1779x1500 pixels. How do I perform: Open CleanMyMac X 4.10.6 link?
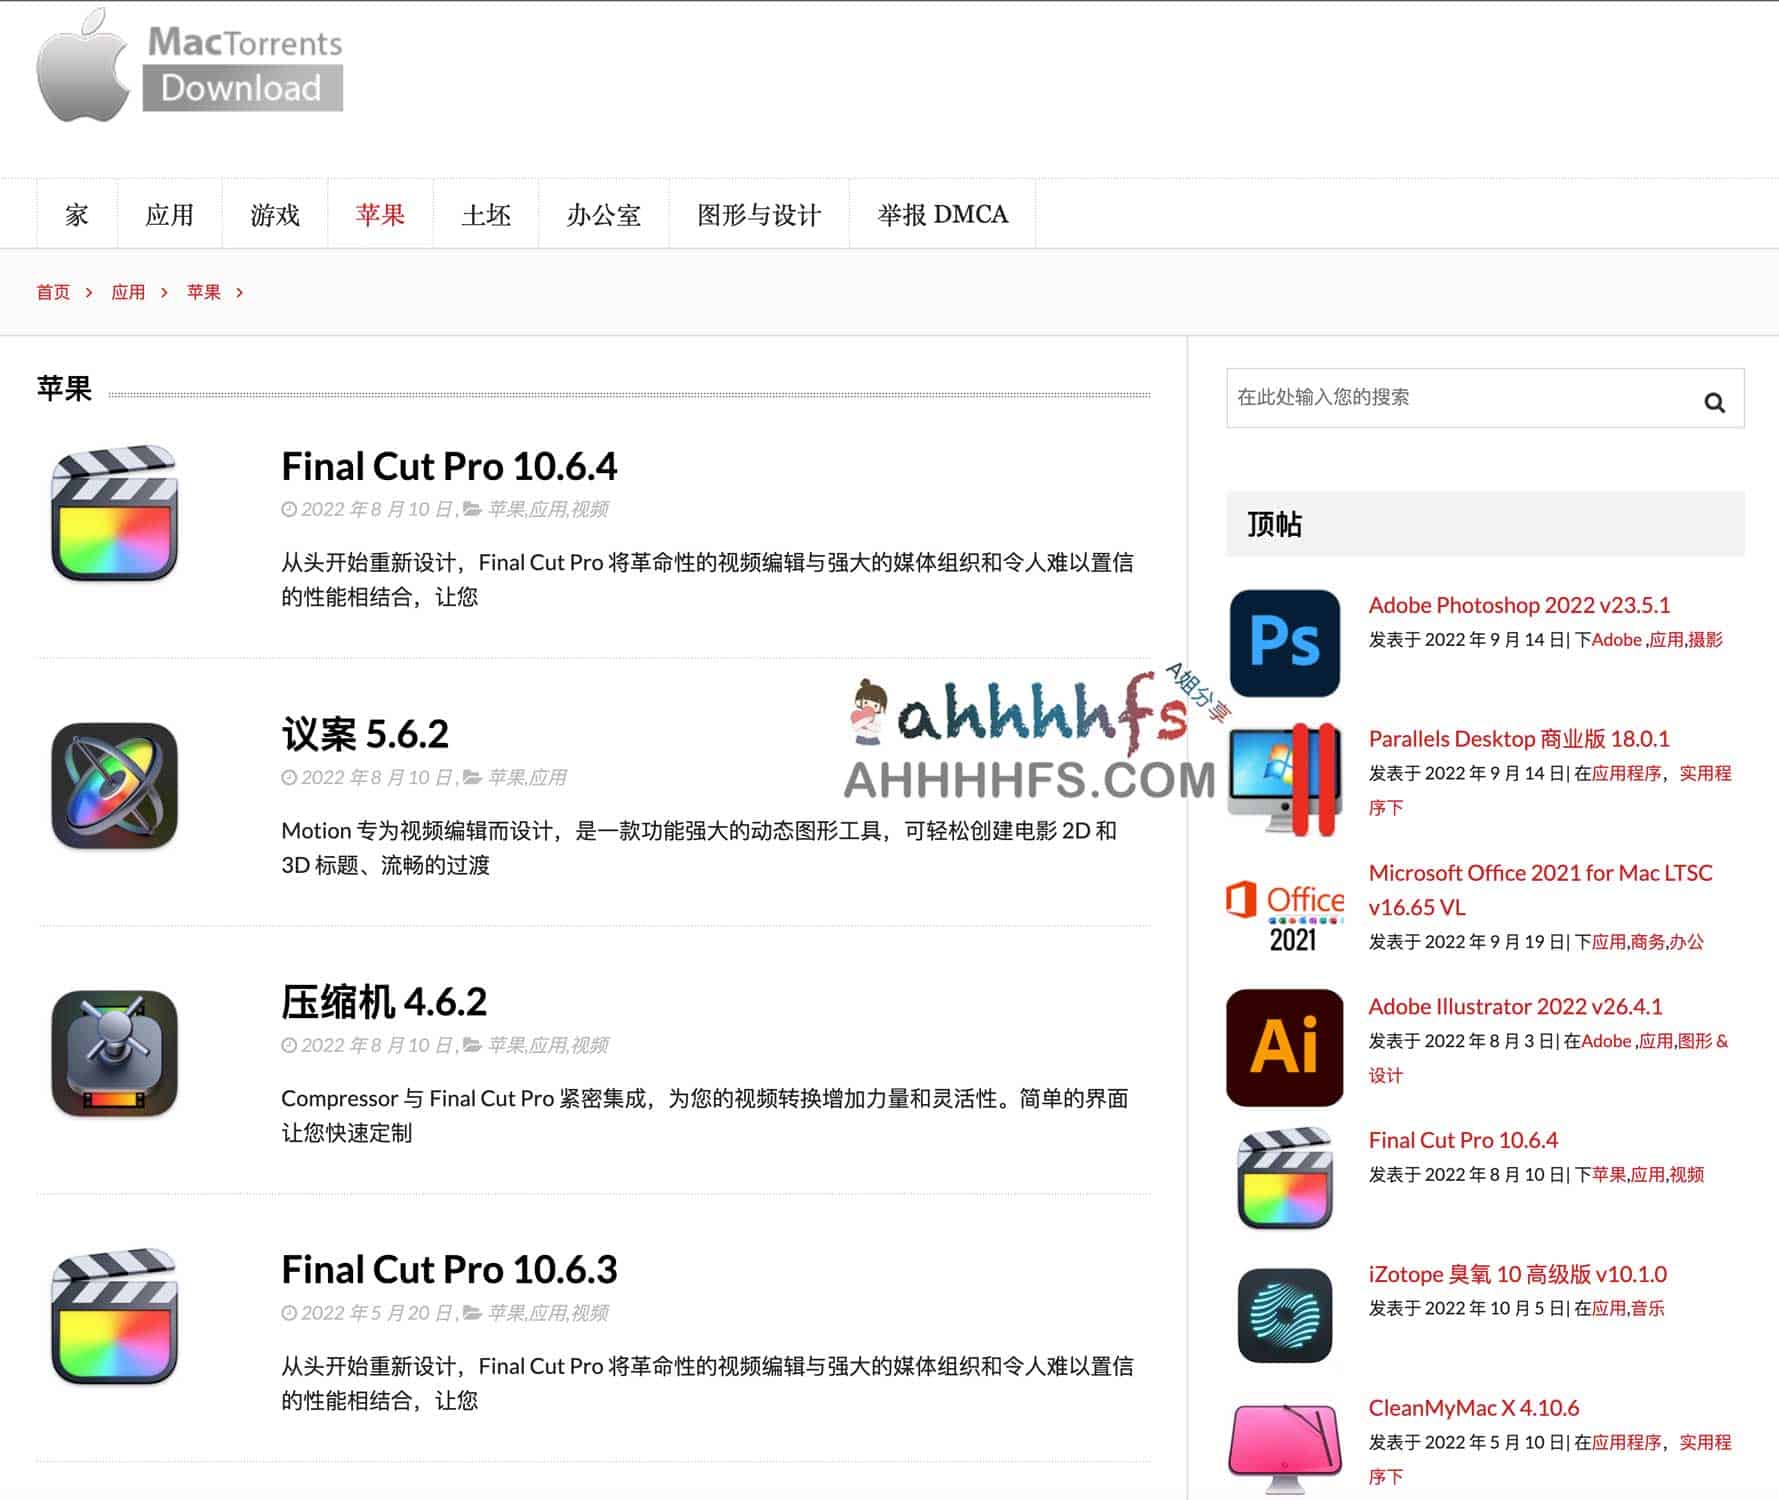1473,1408
